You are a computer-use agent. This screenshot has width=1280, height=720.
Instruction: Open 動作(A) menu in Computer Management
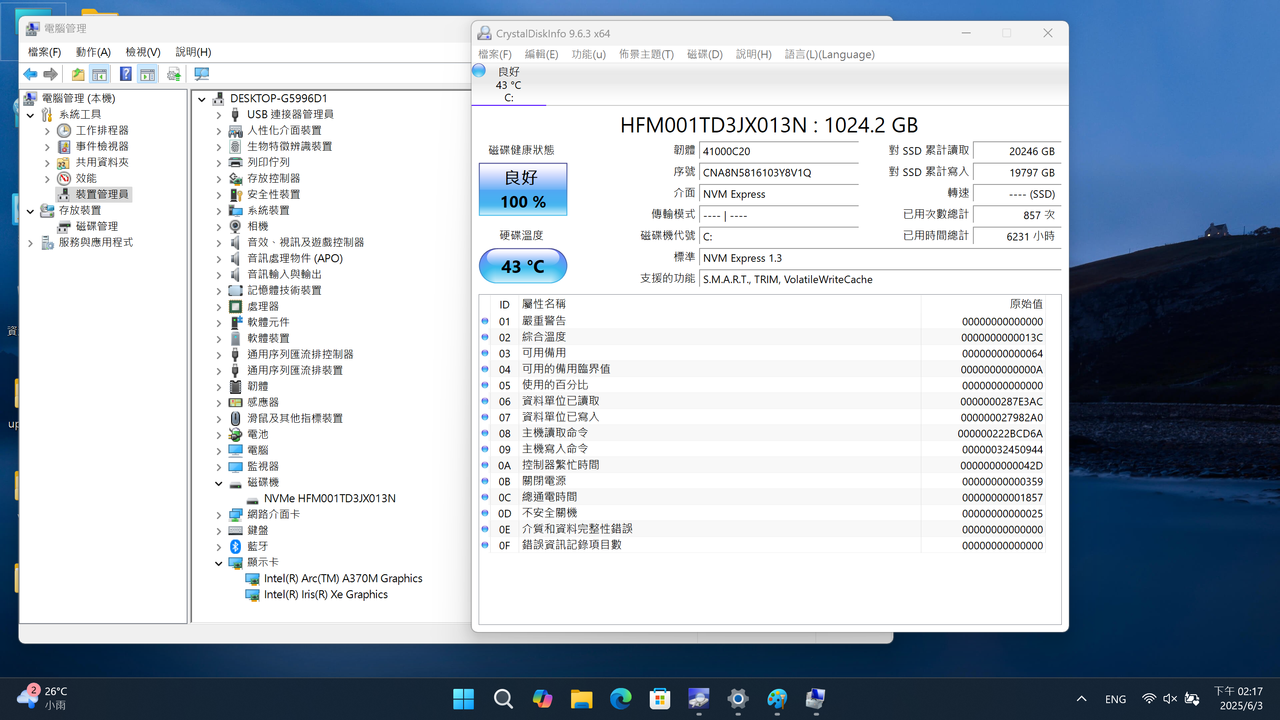tap(93, 52)
